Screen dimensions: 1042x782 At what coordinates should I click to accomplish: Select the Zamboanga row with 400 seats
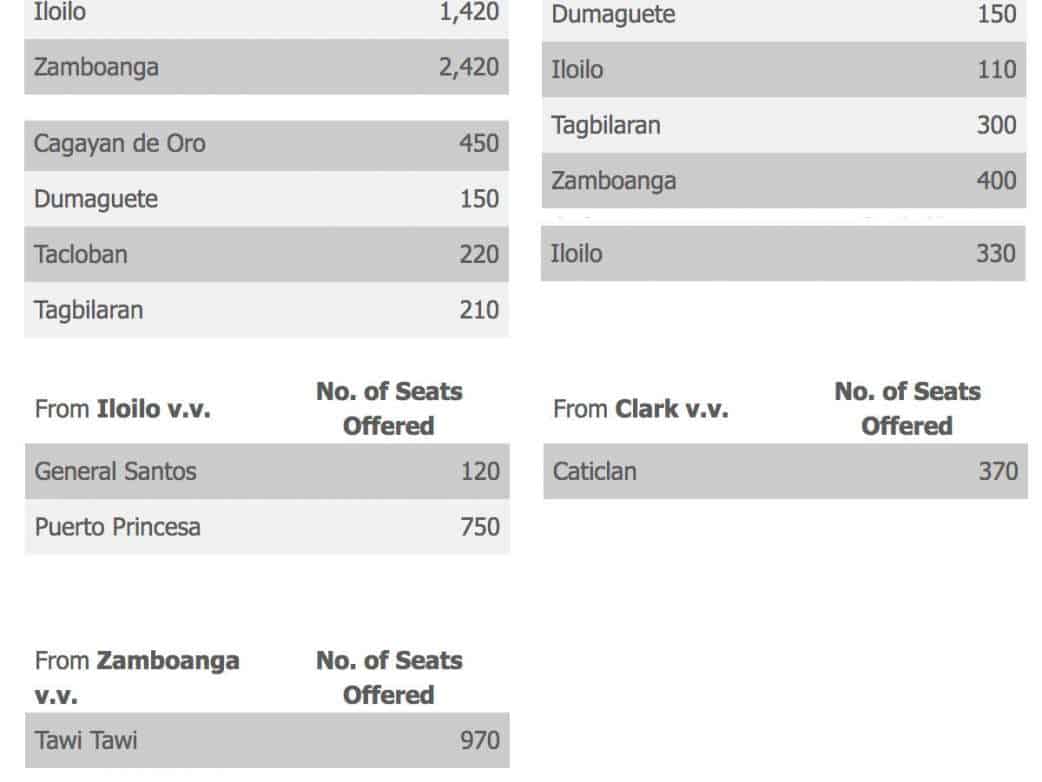click(783, 181)
